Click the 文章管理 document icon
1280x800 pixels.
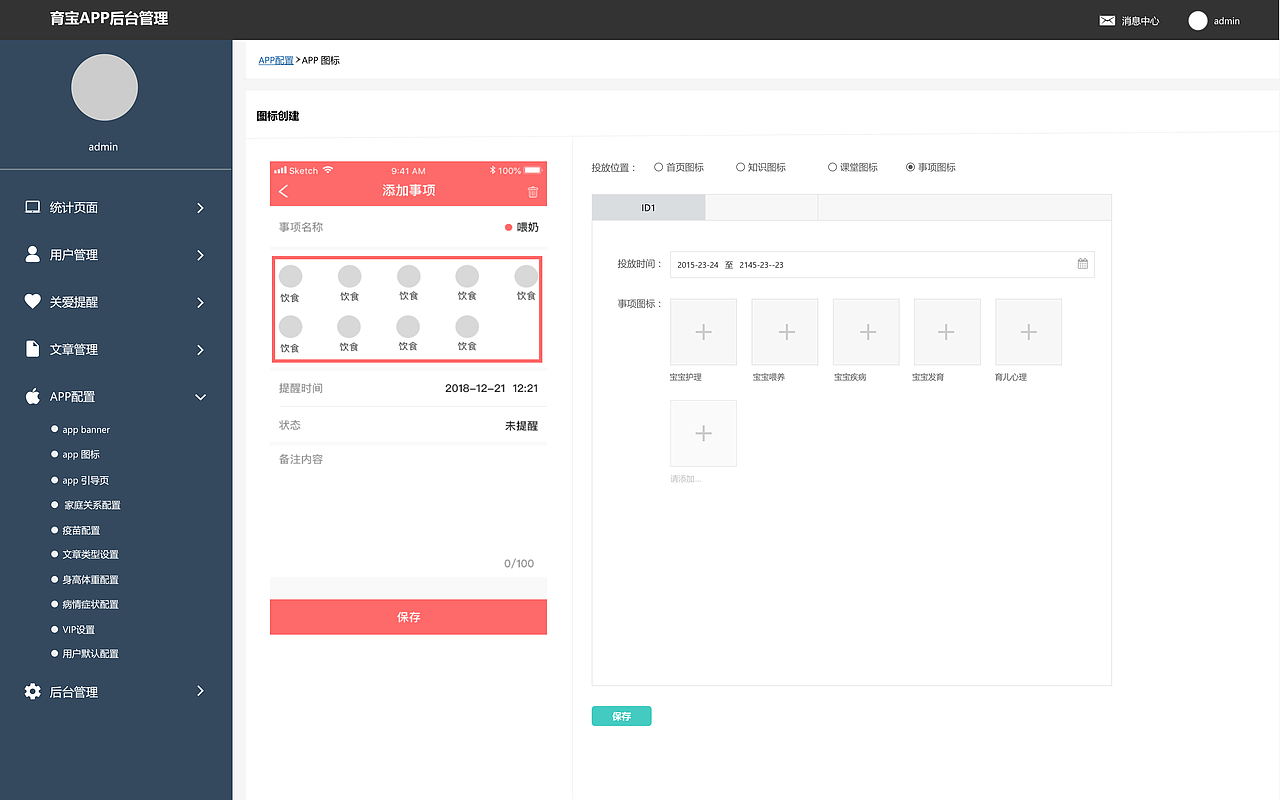pos(32,349)
